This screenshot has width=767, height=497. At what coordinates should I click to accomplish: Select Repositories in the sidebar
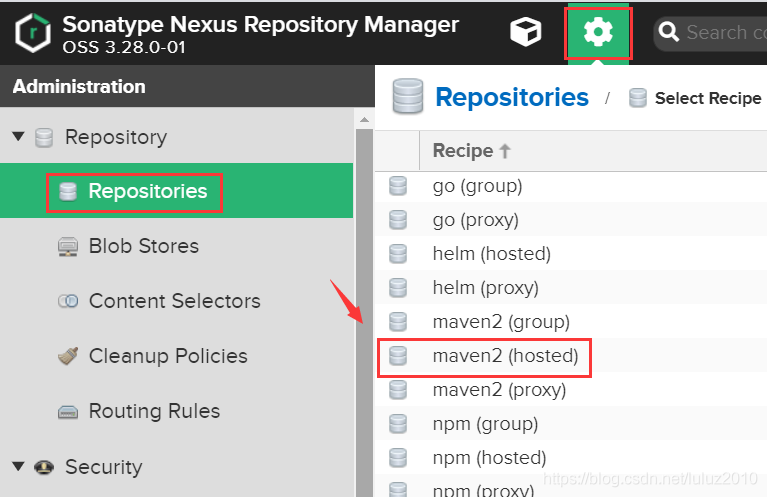[x=147, y=191]
